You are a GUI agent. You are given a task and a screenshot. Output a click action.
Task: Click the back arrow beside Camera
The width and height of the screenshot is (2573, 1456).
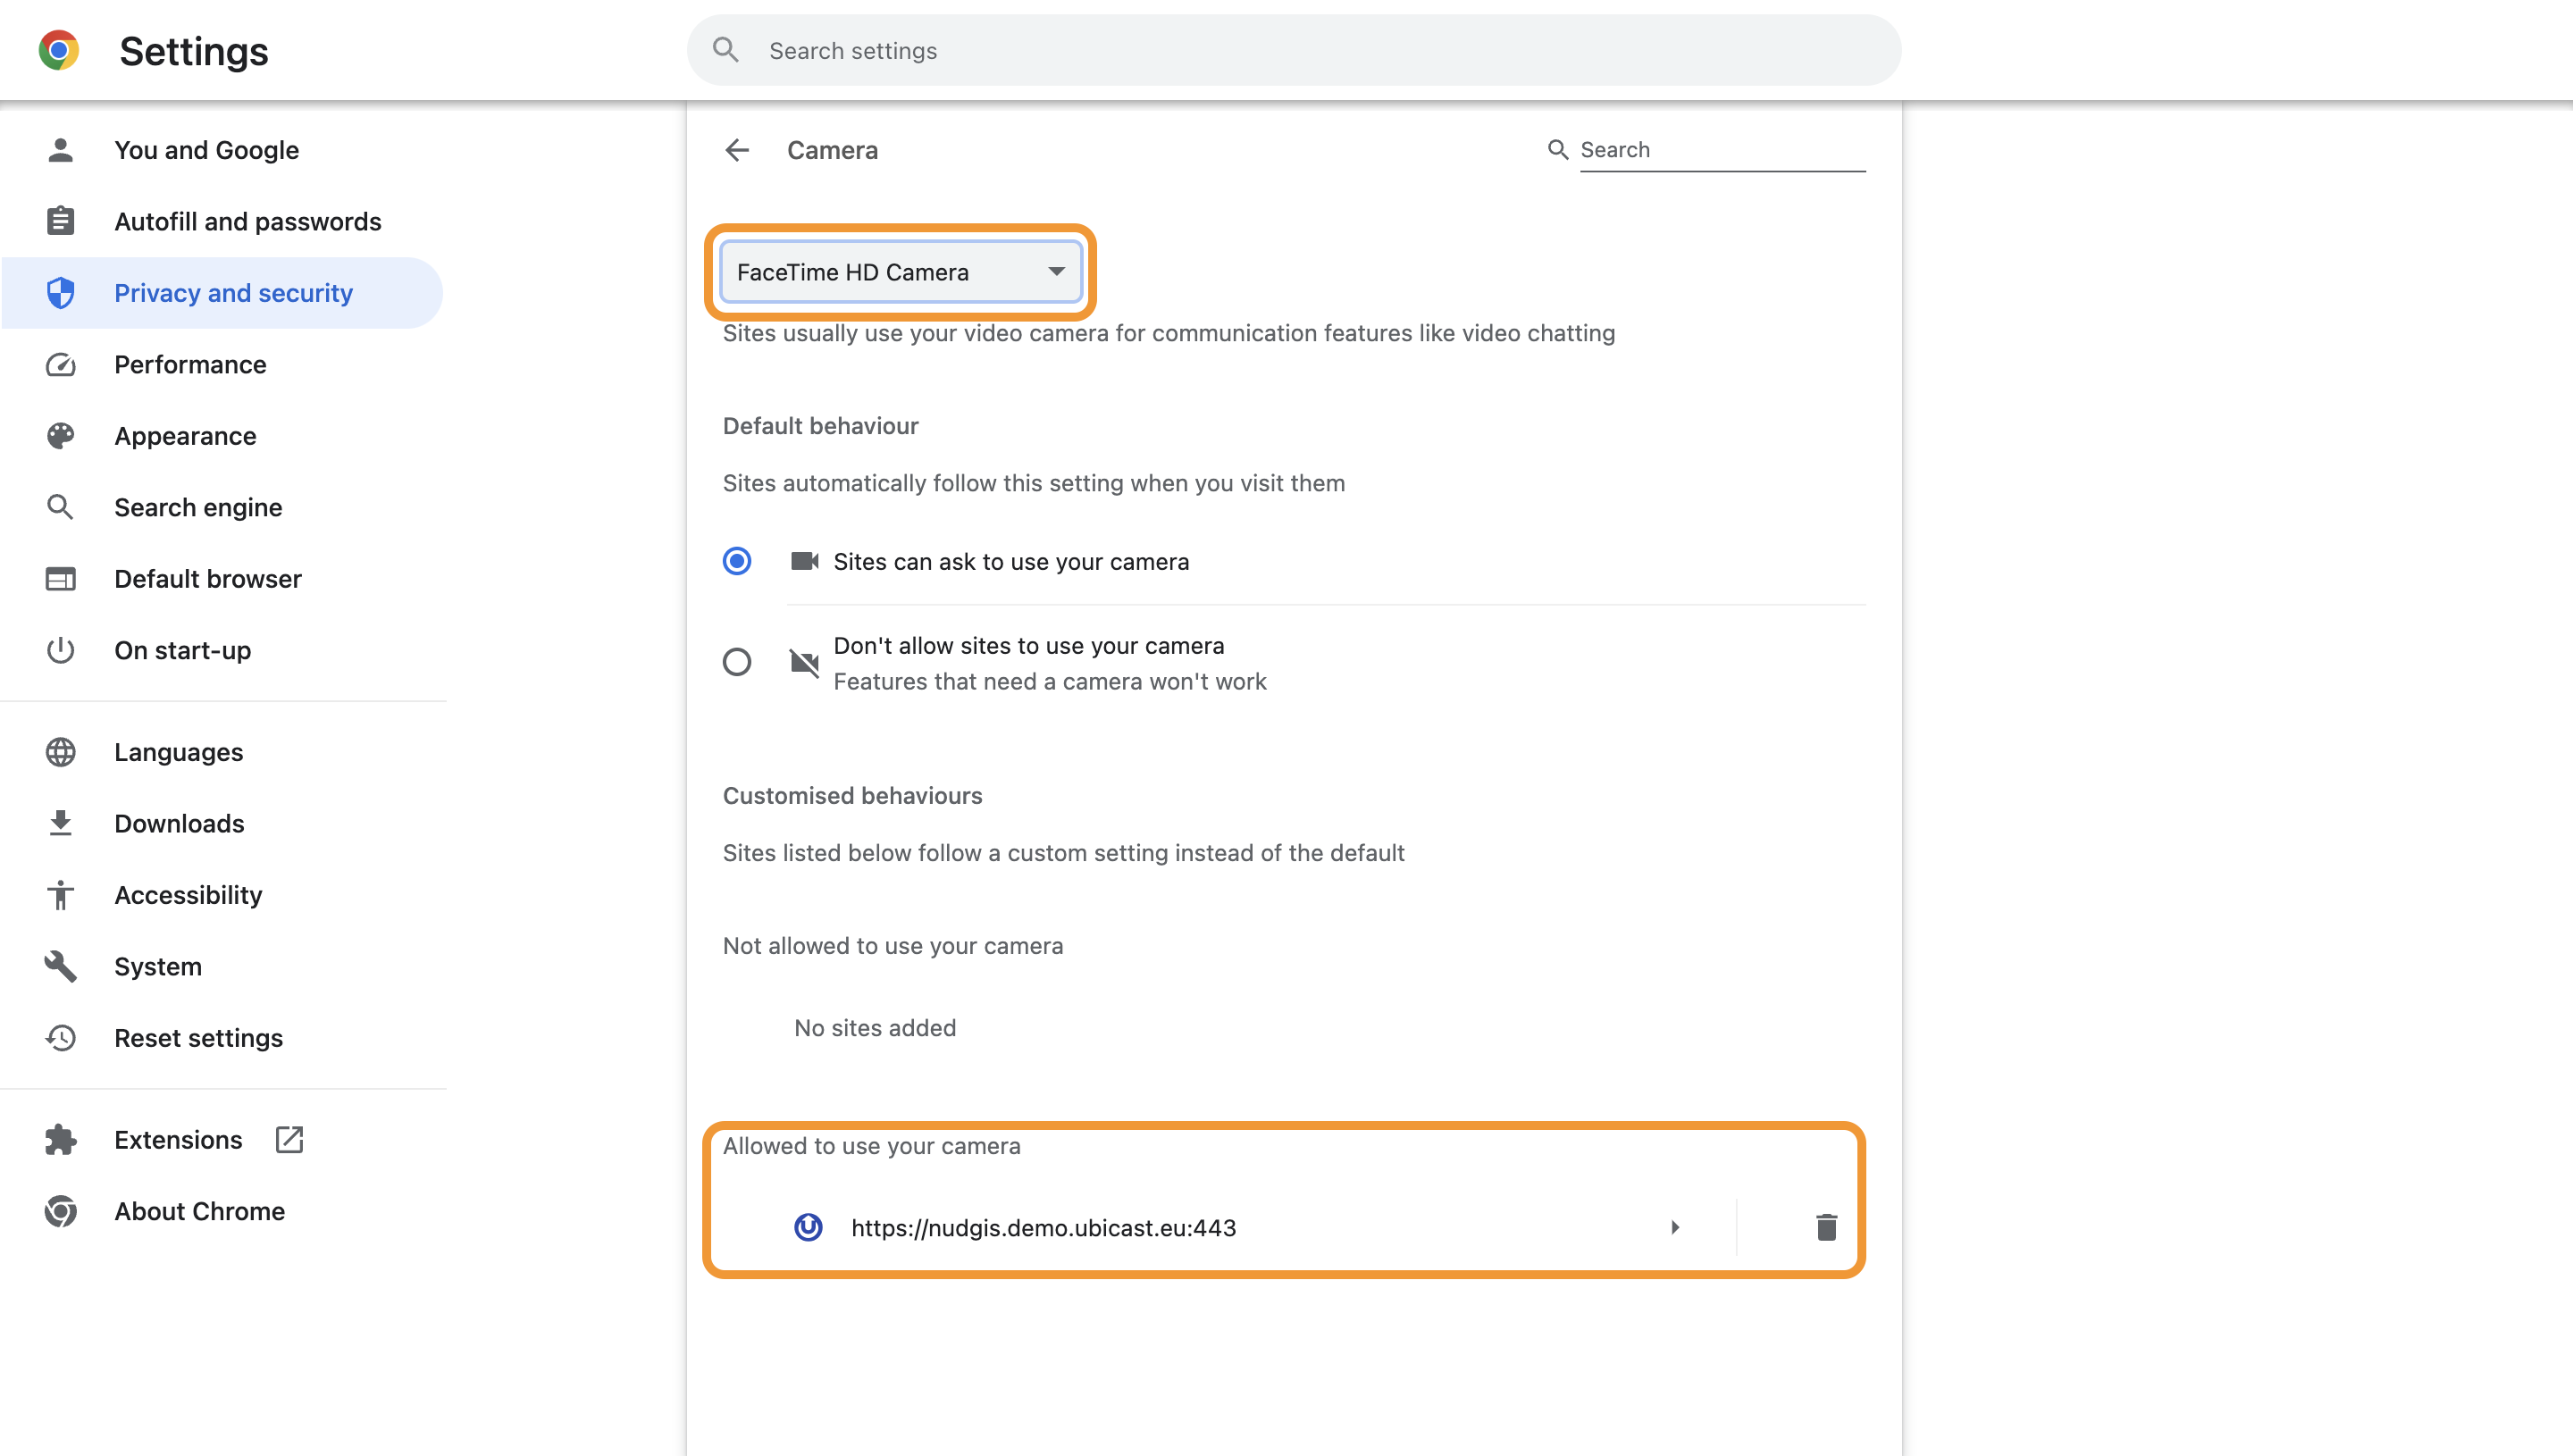coord(737,150)
